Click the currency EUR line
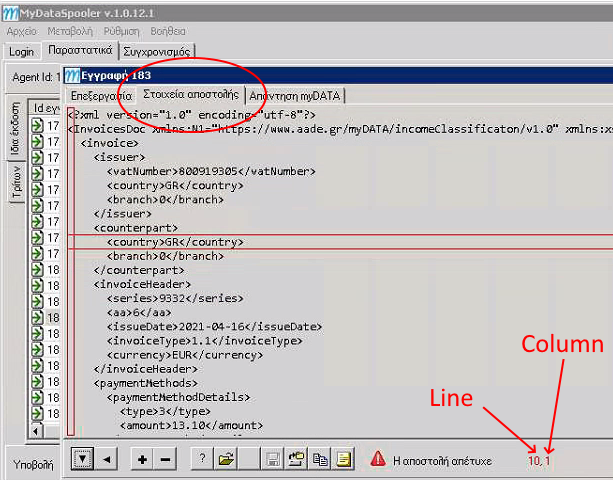Image resolution: width=613 pixels, height=480 pixels. [185, 355]
